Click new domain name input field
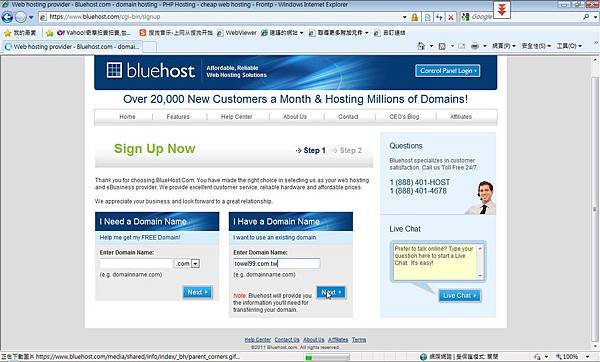The width and height of the screenshot is (600, 362). (x=137, y=263)
